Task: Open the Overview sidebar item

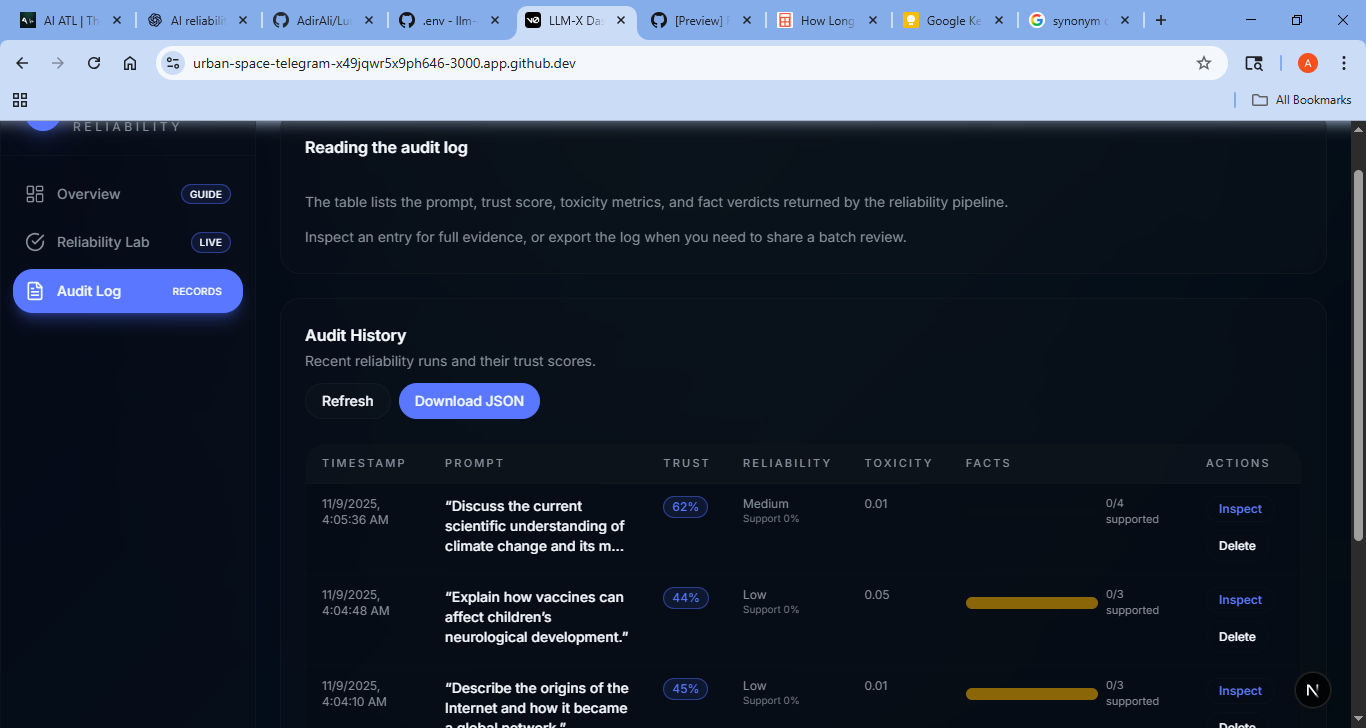Action: (x=128, y=194)
